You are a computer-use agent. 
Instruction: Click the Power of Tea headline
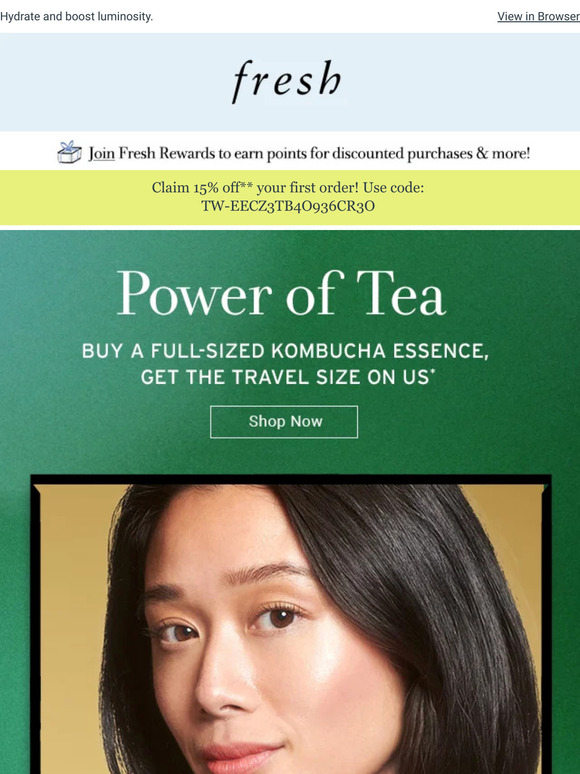point(281,294)
